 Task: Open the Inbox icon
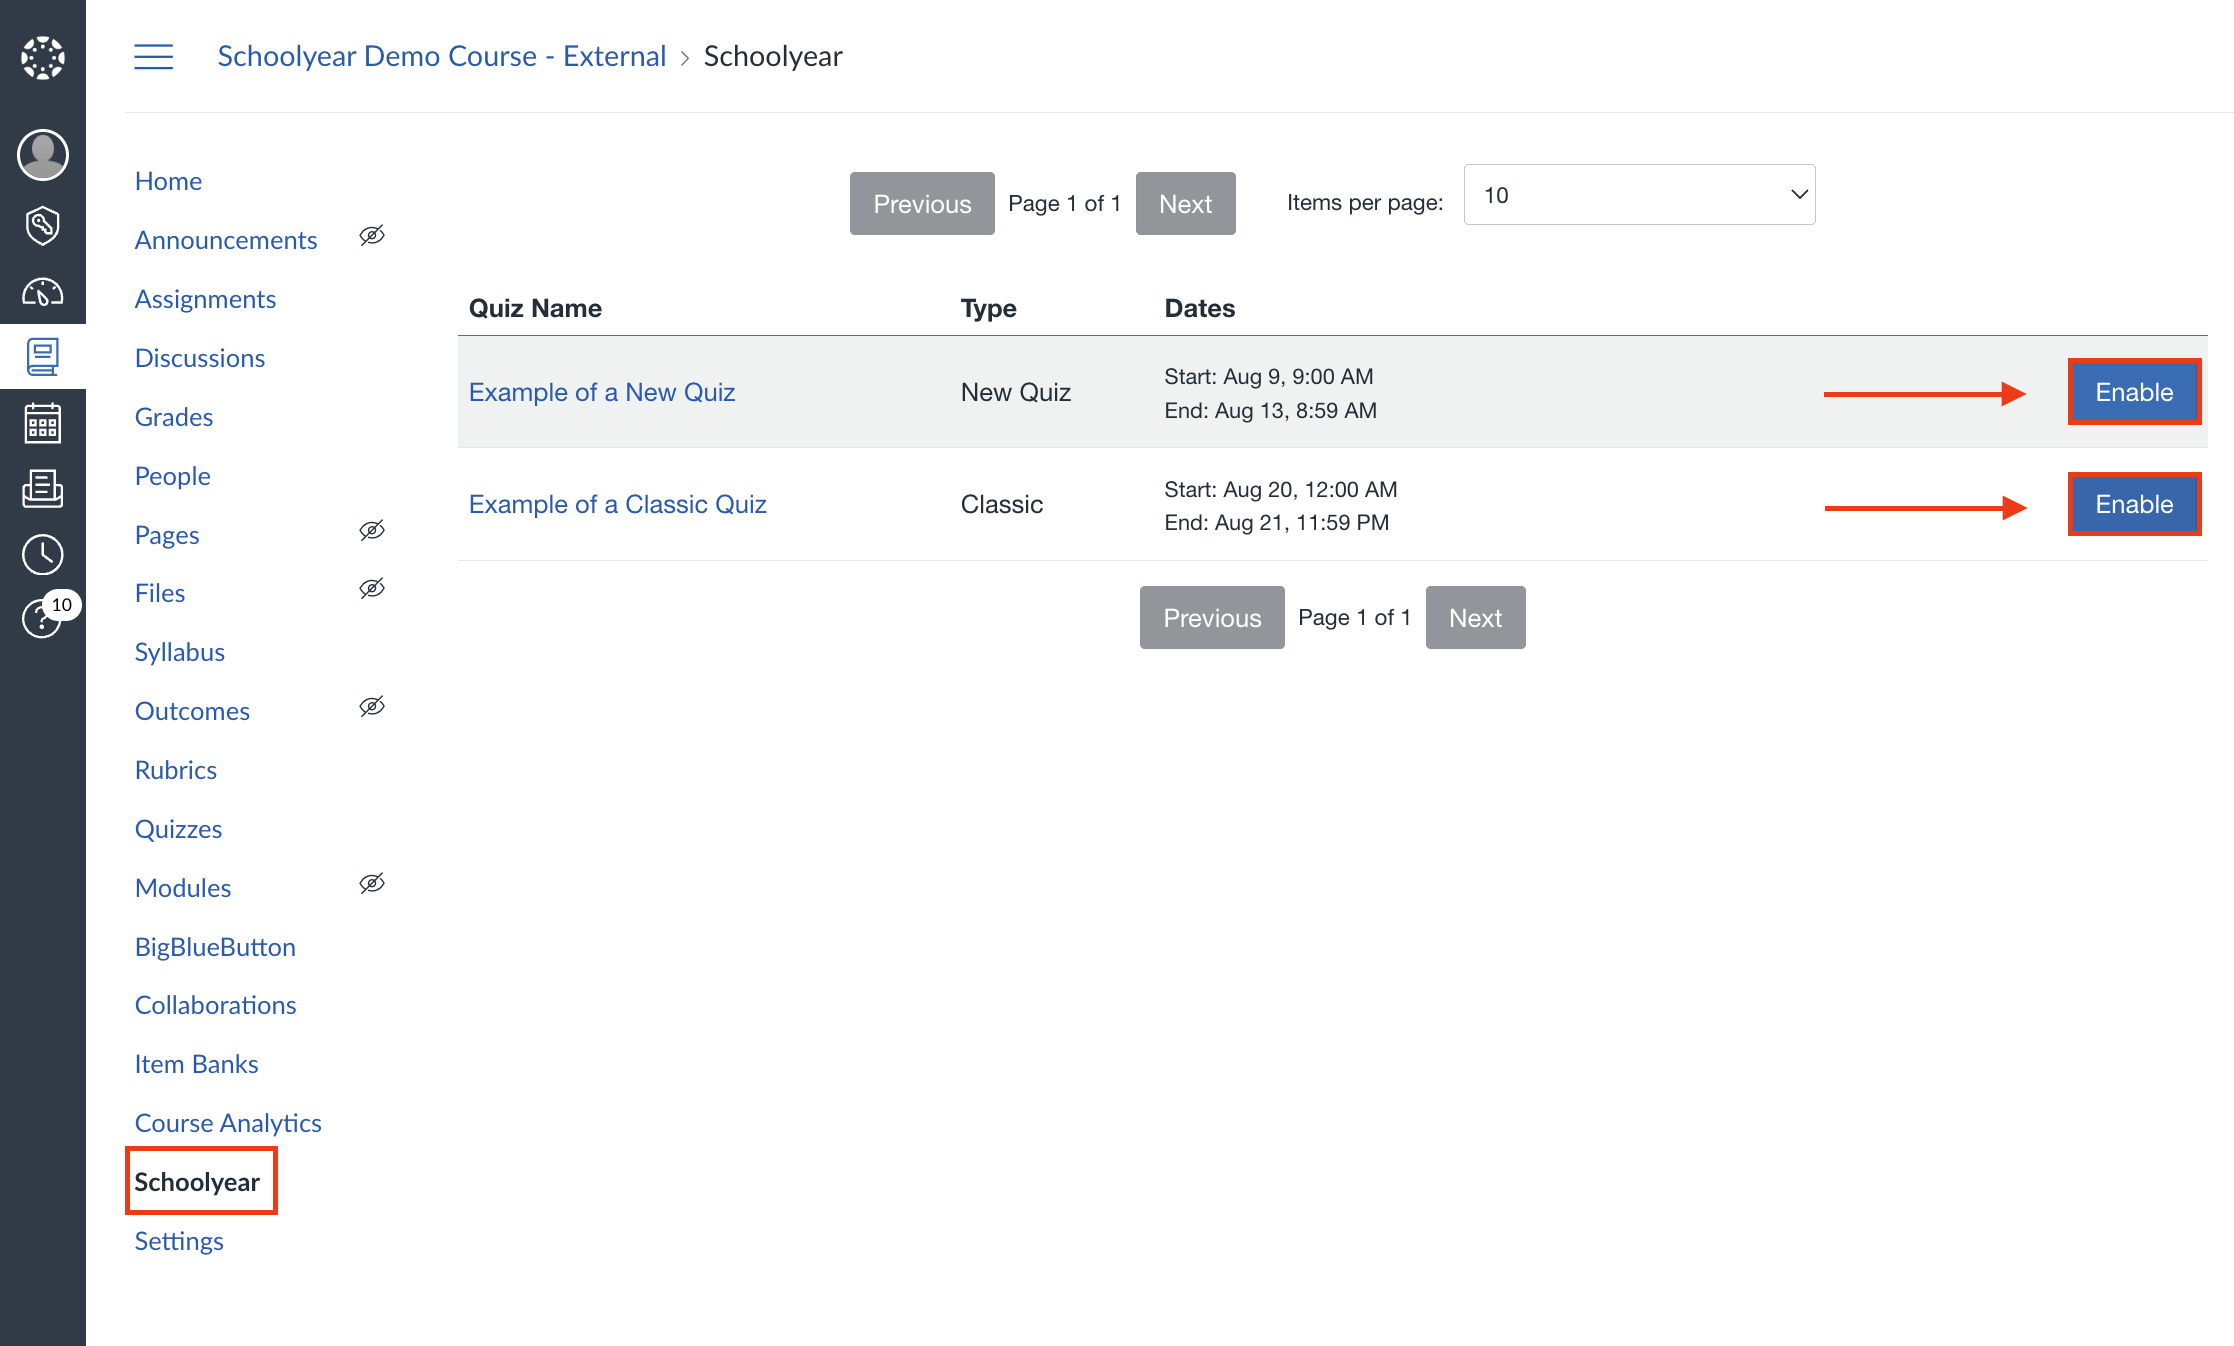43,489
